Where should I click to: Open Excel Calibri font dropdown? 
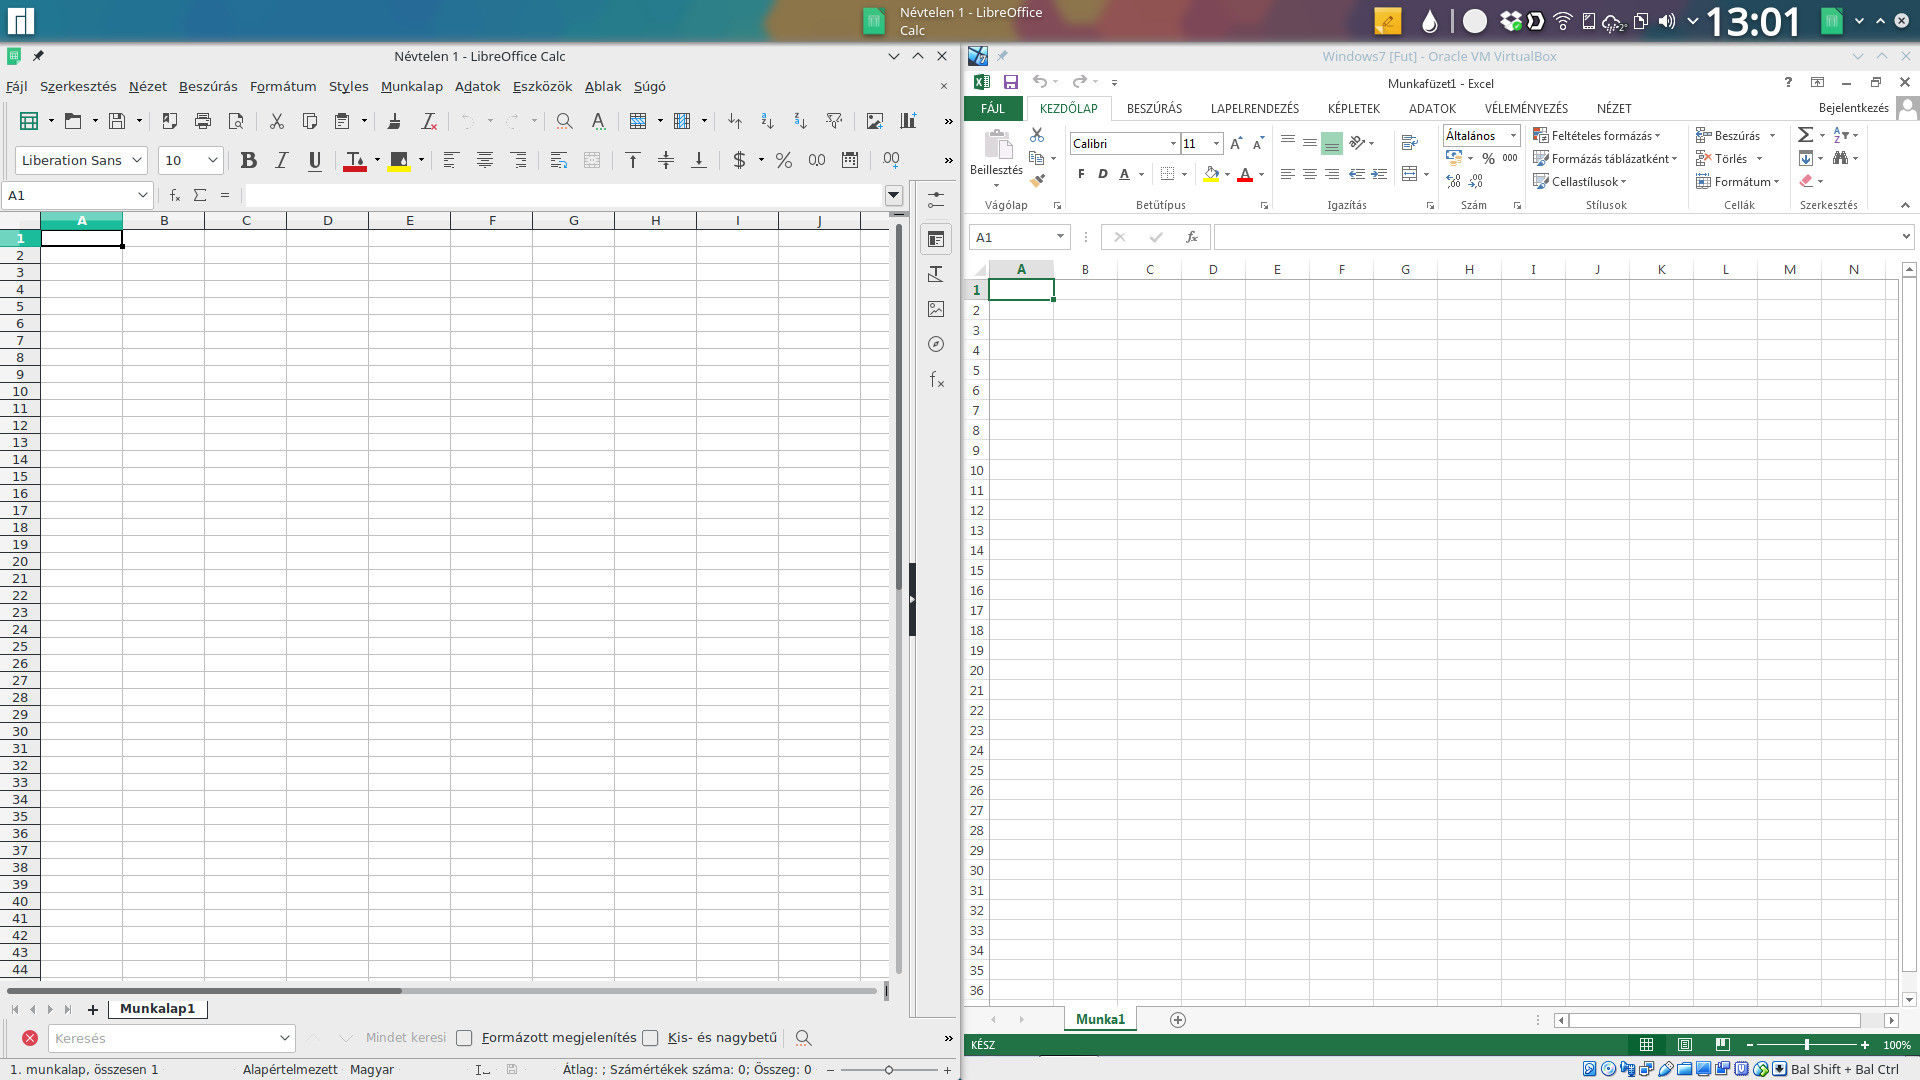click(1173, 144)
